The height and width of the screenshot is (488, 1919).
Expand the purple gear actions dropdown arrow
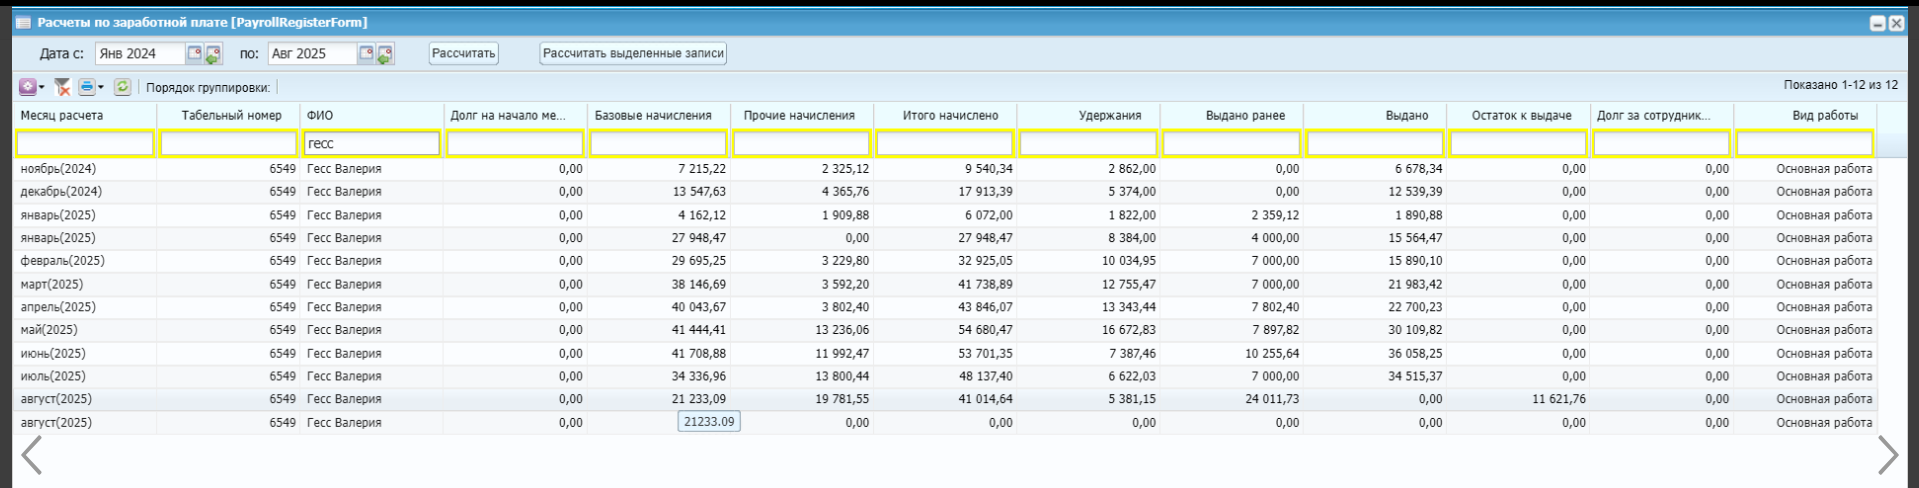pyautogui.click(x=42, y=88)
